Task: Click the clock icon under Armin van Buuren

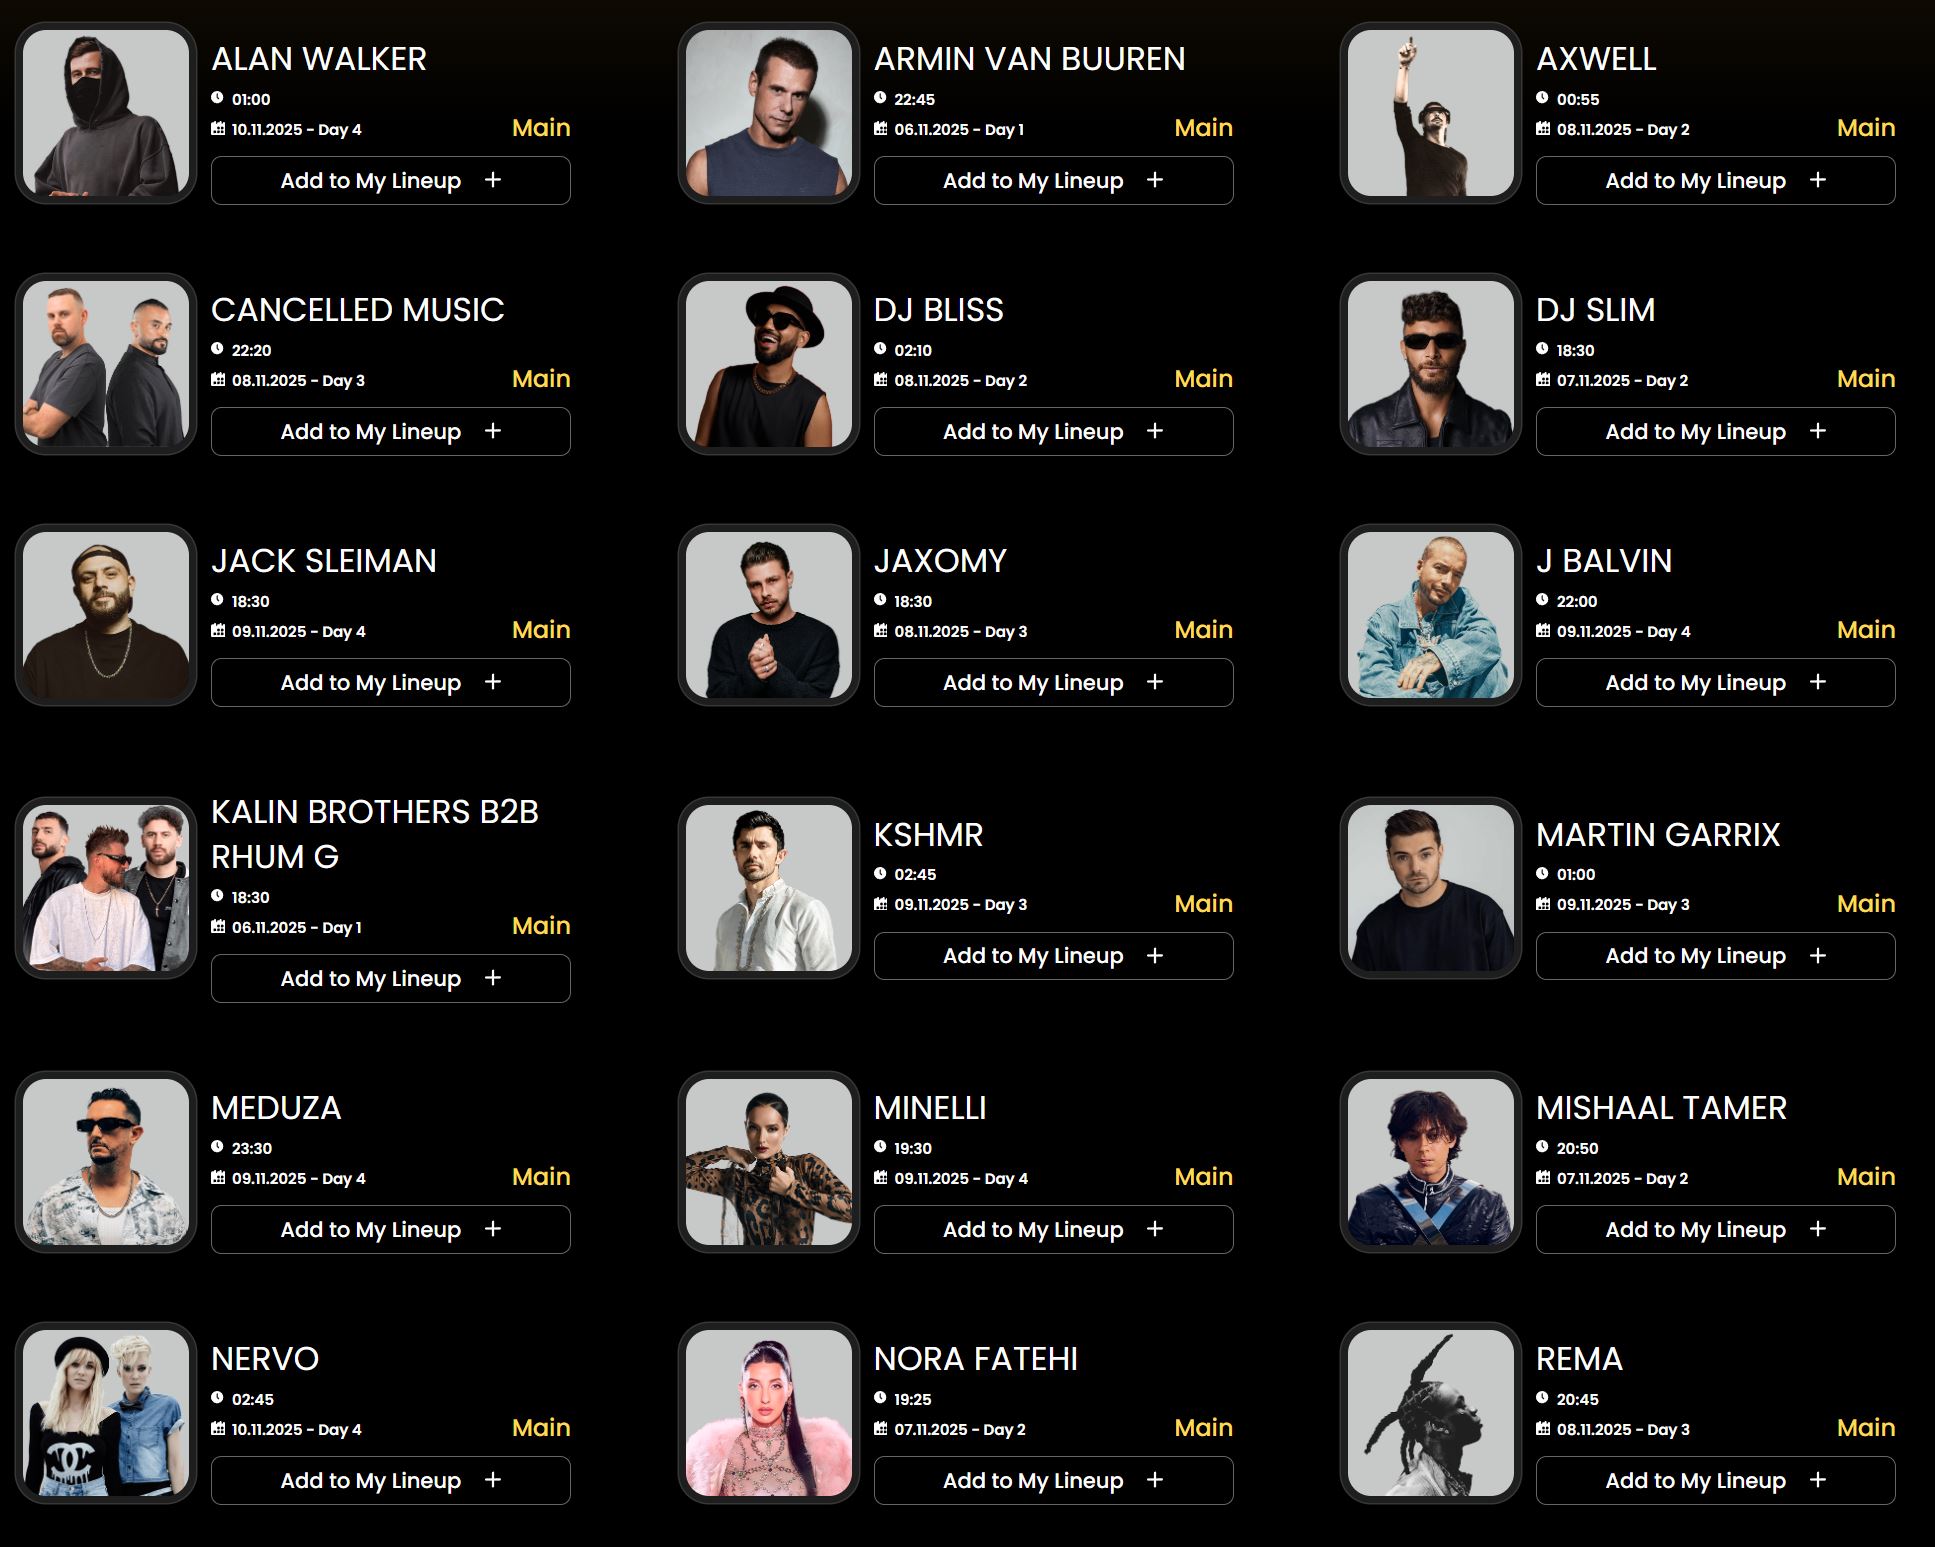Action: tap(880, 98)
